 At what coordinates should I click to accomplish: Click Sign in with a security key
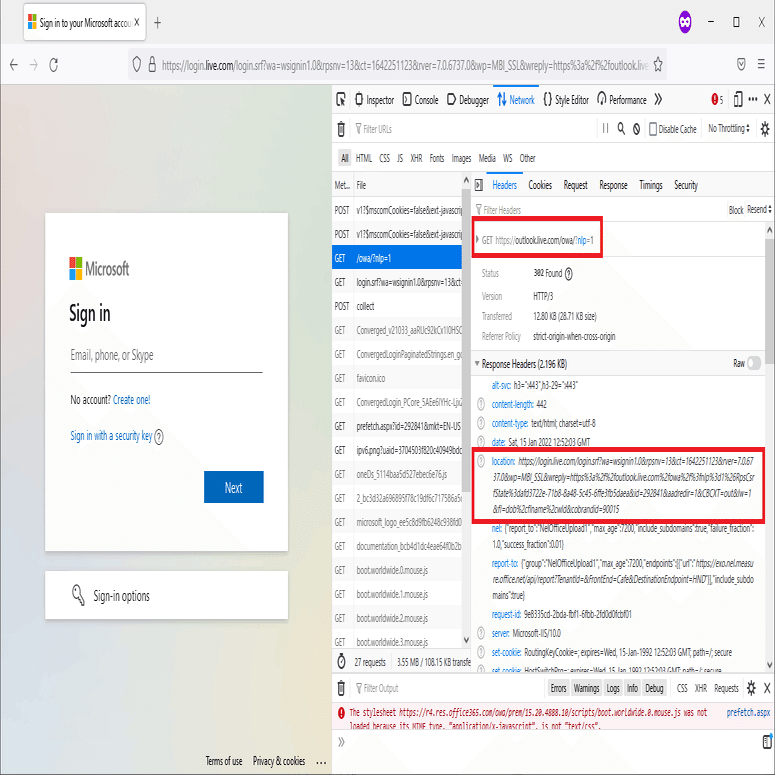[111, 435]
